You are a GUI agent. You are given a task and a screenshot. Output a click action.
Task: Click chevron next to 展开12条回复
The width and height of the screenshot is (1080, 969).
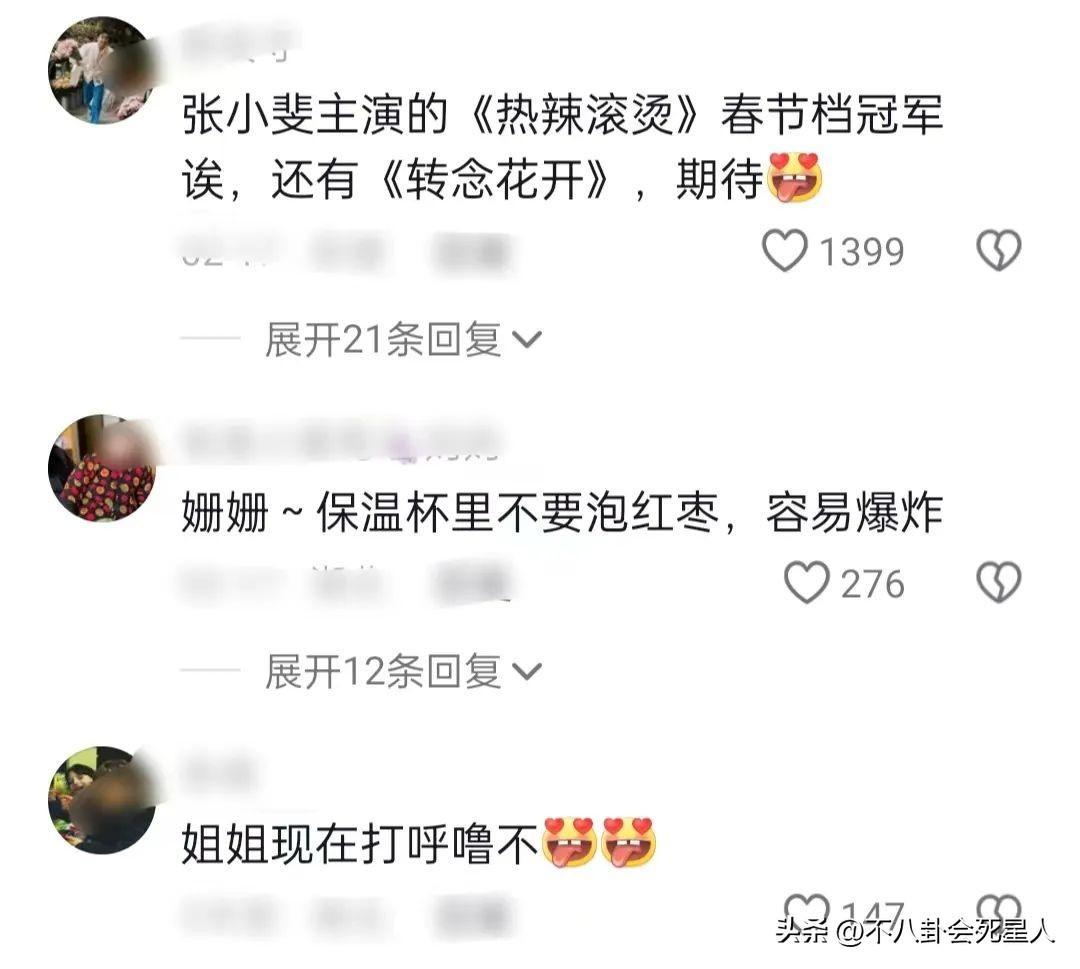point(528,672)
